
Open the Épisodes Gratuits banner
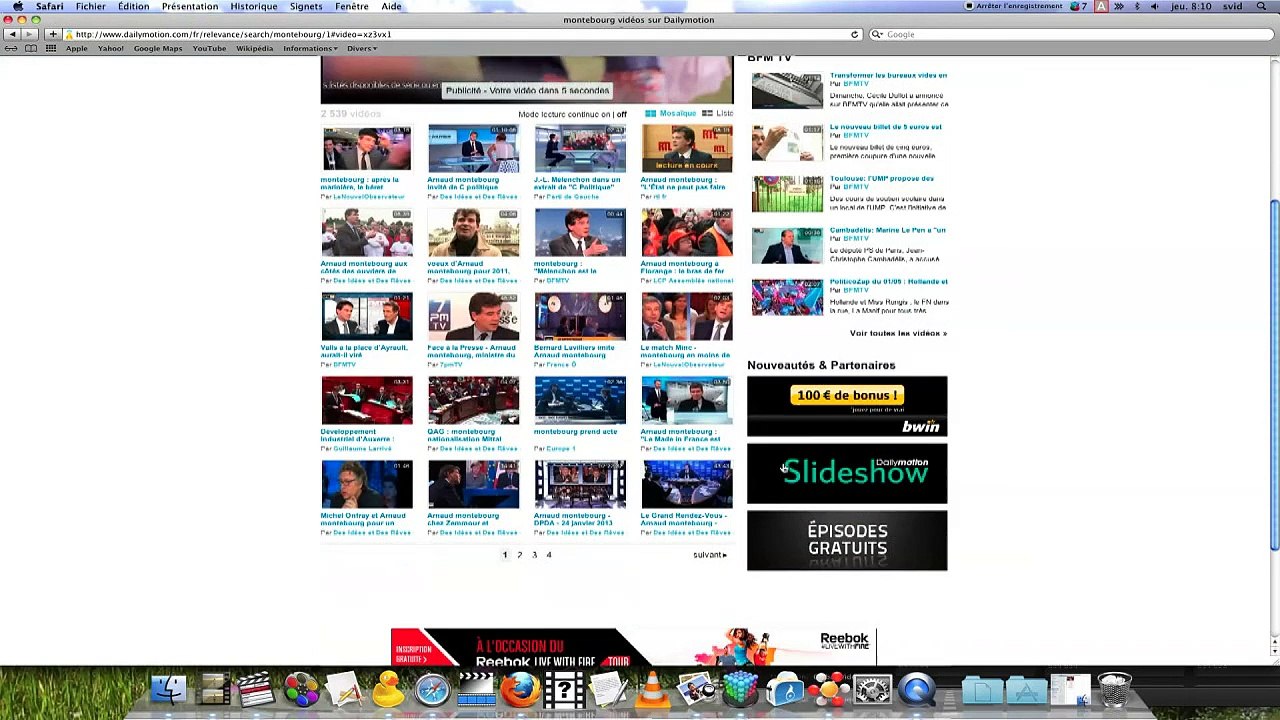point(847,541)
